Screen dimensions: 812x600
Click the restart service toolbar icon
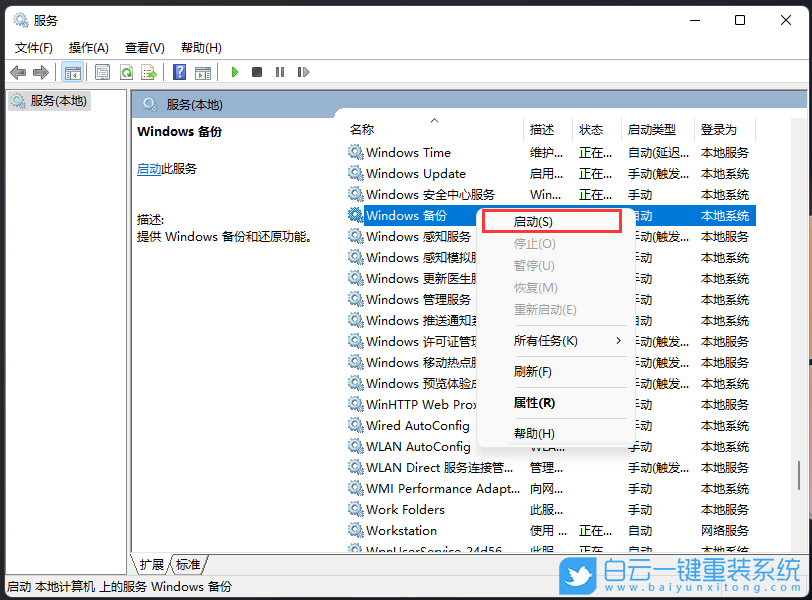coord(304,72)
